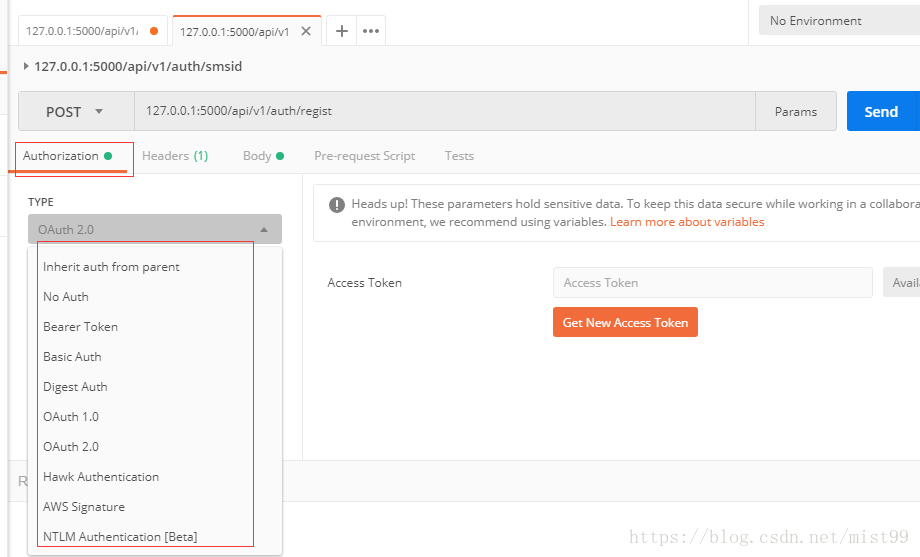This screenshot has height=557, width=920.
Task: Open a new request tab with plus icon
Action: pos(341,31)
